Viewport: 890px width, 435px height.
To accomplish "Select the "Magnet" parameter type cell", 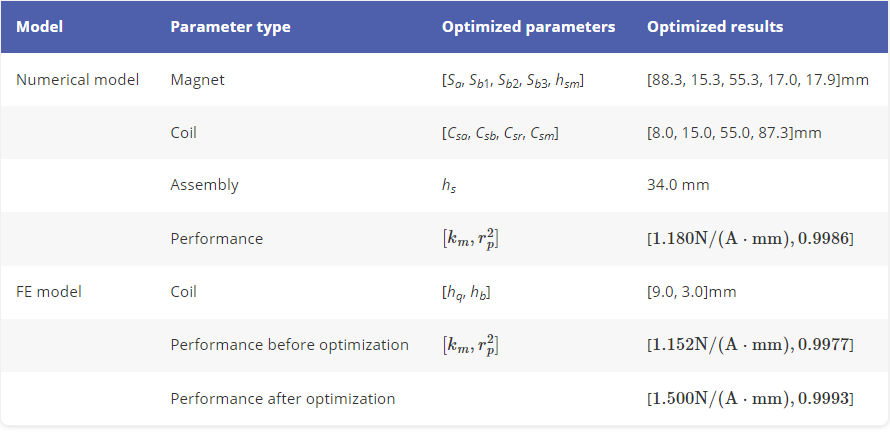I will [x=198, y=79].
